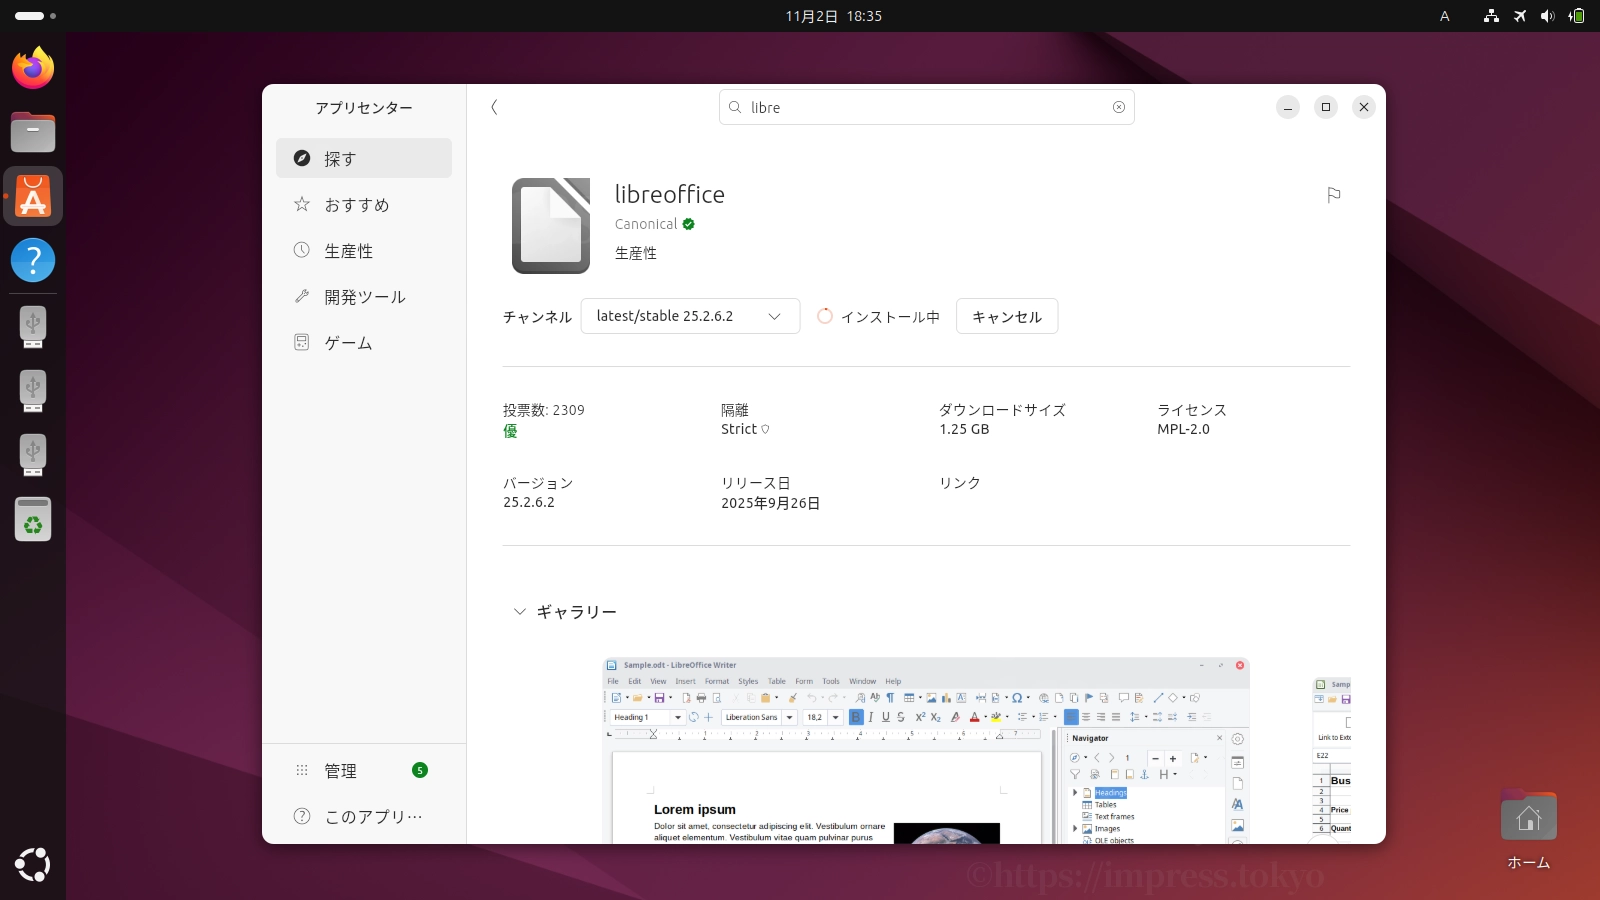Open ゲーム category in the sidebar

click(364, 342)
